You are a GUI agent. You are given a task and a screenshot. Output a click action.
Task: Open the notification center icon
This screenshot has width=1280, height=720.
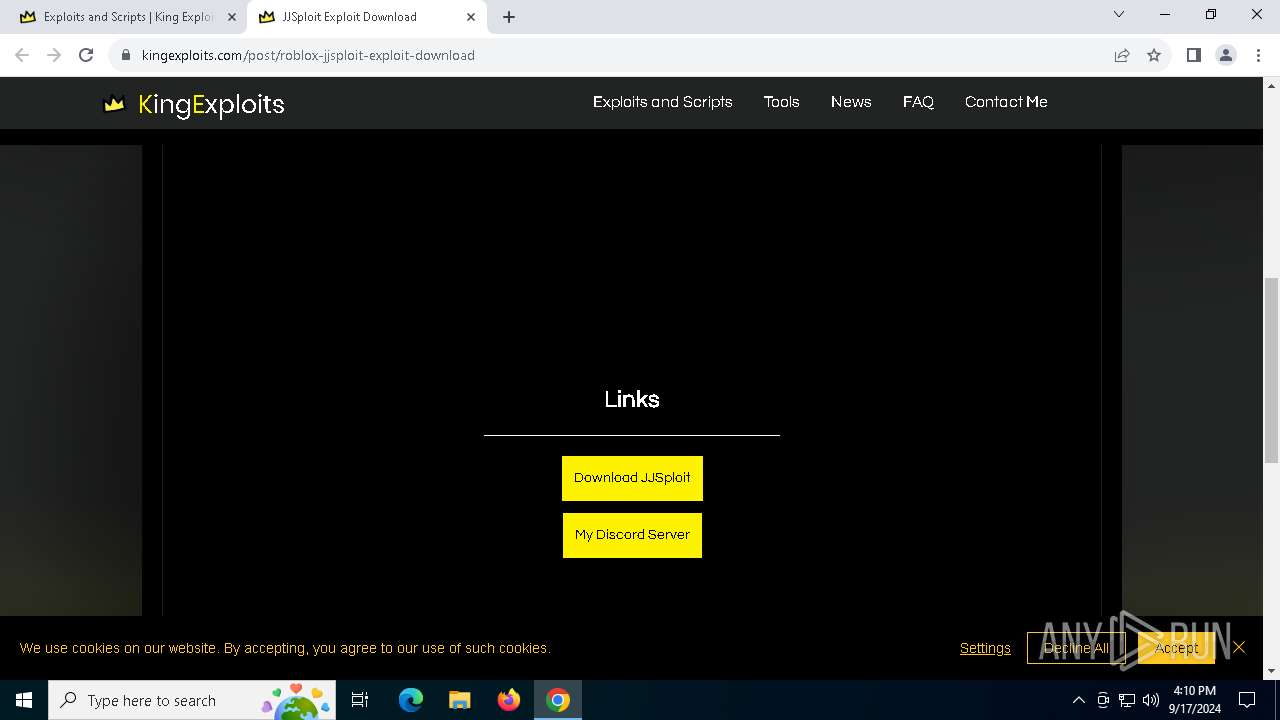1247,700
